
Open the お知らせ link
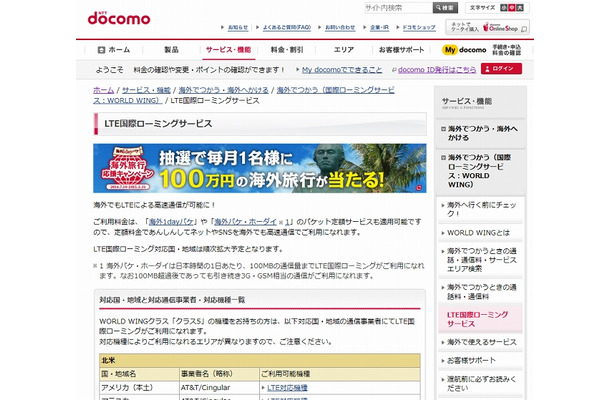click(x=238, y=27)
